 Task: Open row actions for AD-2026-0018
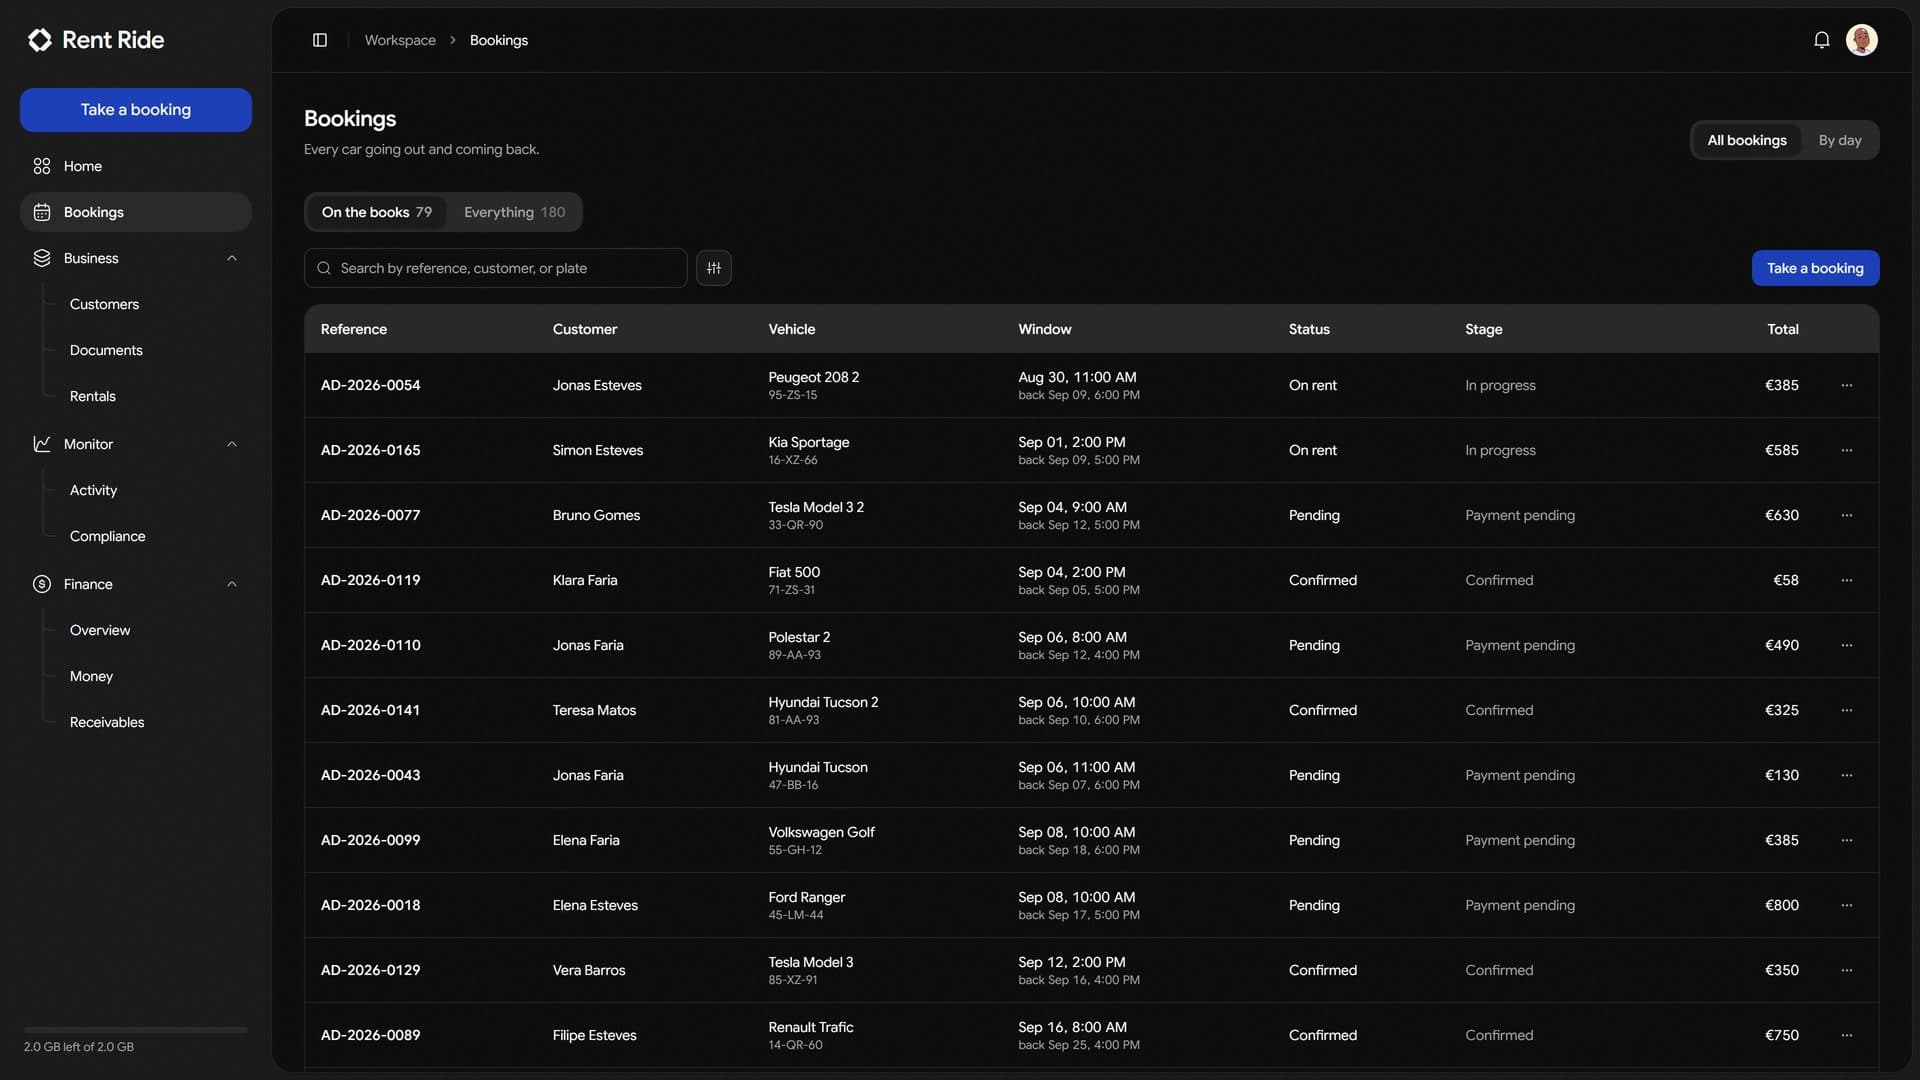[1846, 905]
